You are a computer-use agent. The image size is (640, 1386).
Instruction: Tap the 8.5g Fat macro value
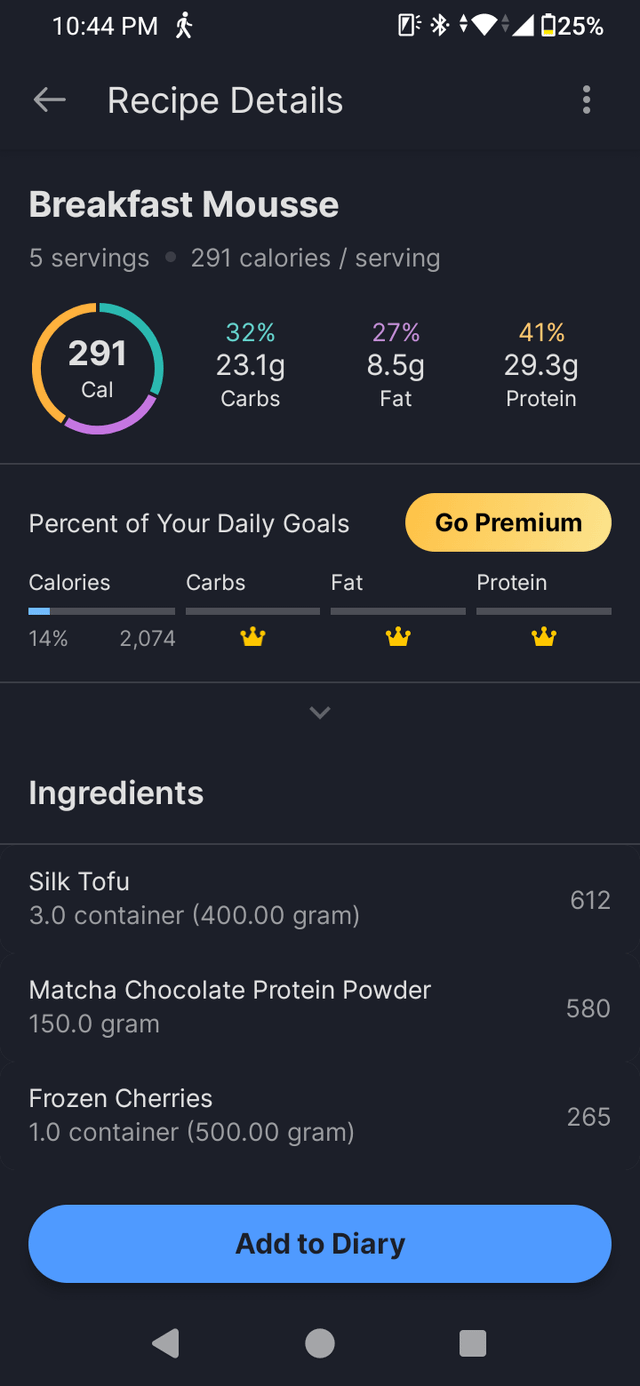(396, 366)
